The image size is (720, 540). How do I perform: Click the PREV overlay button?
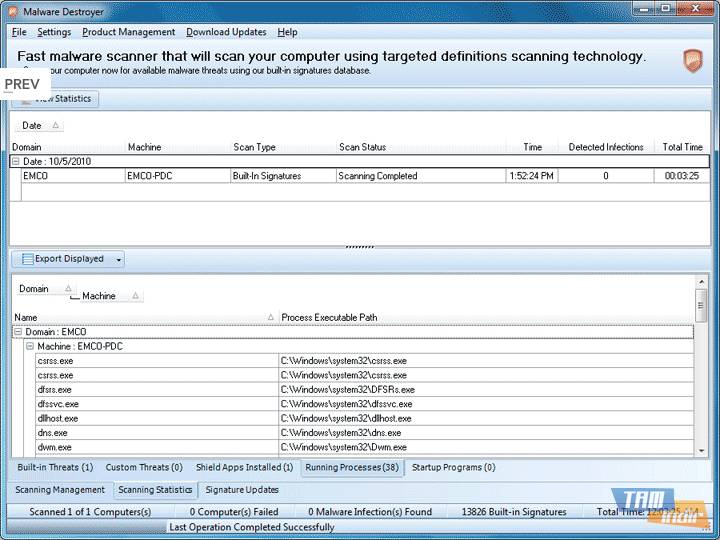coord(22,84)
